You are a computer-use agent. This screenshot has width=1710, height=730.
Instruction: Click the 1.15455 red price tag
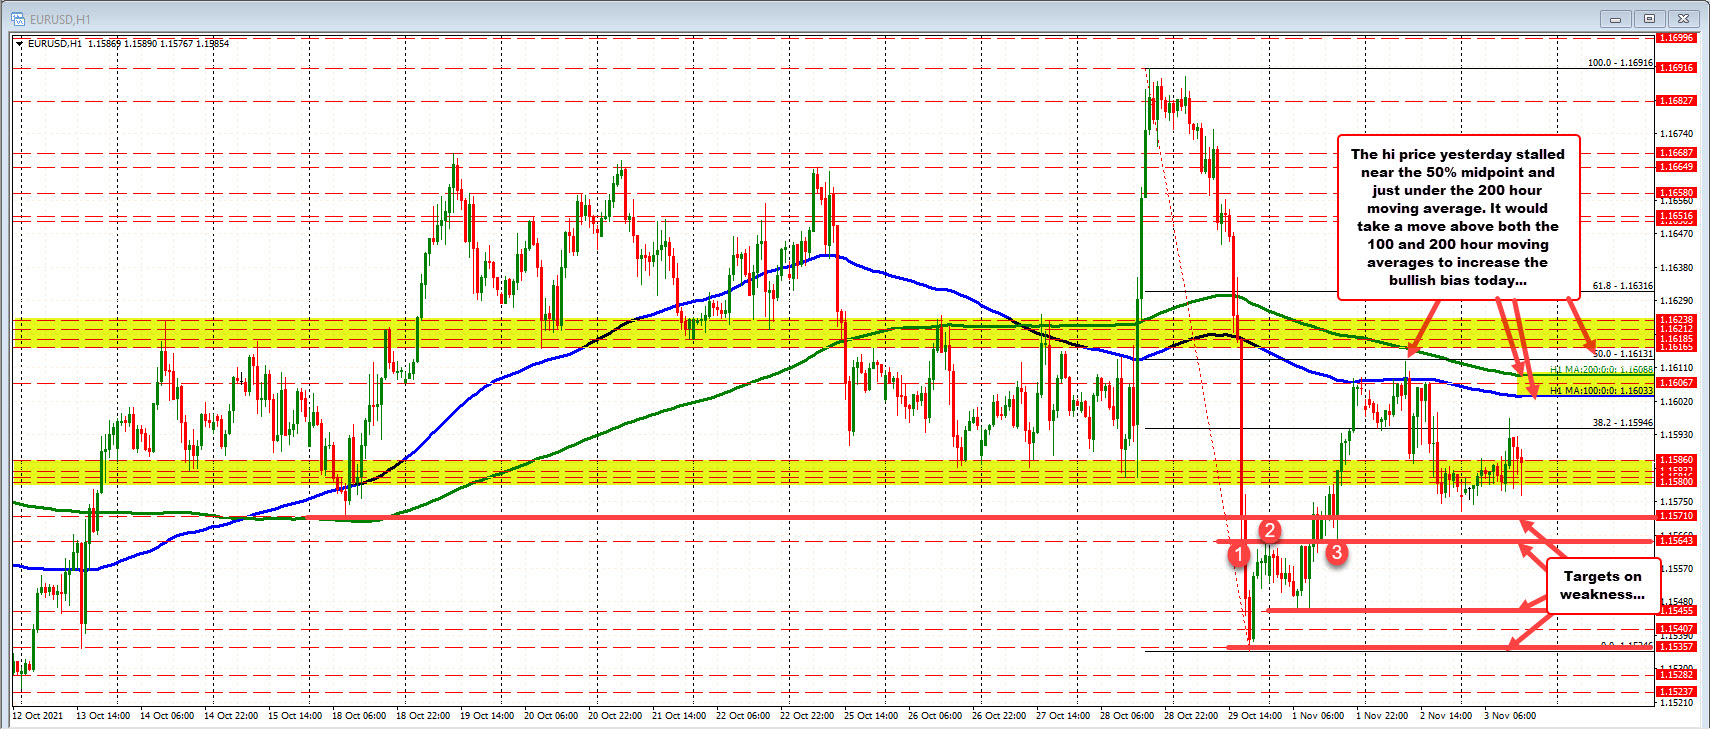pos(1677,611)
